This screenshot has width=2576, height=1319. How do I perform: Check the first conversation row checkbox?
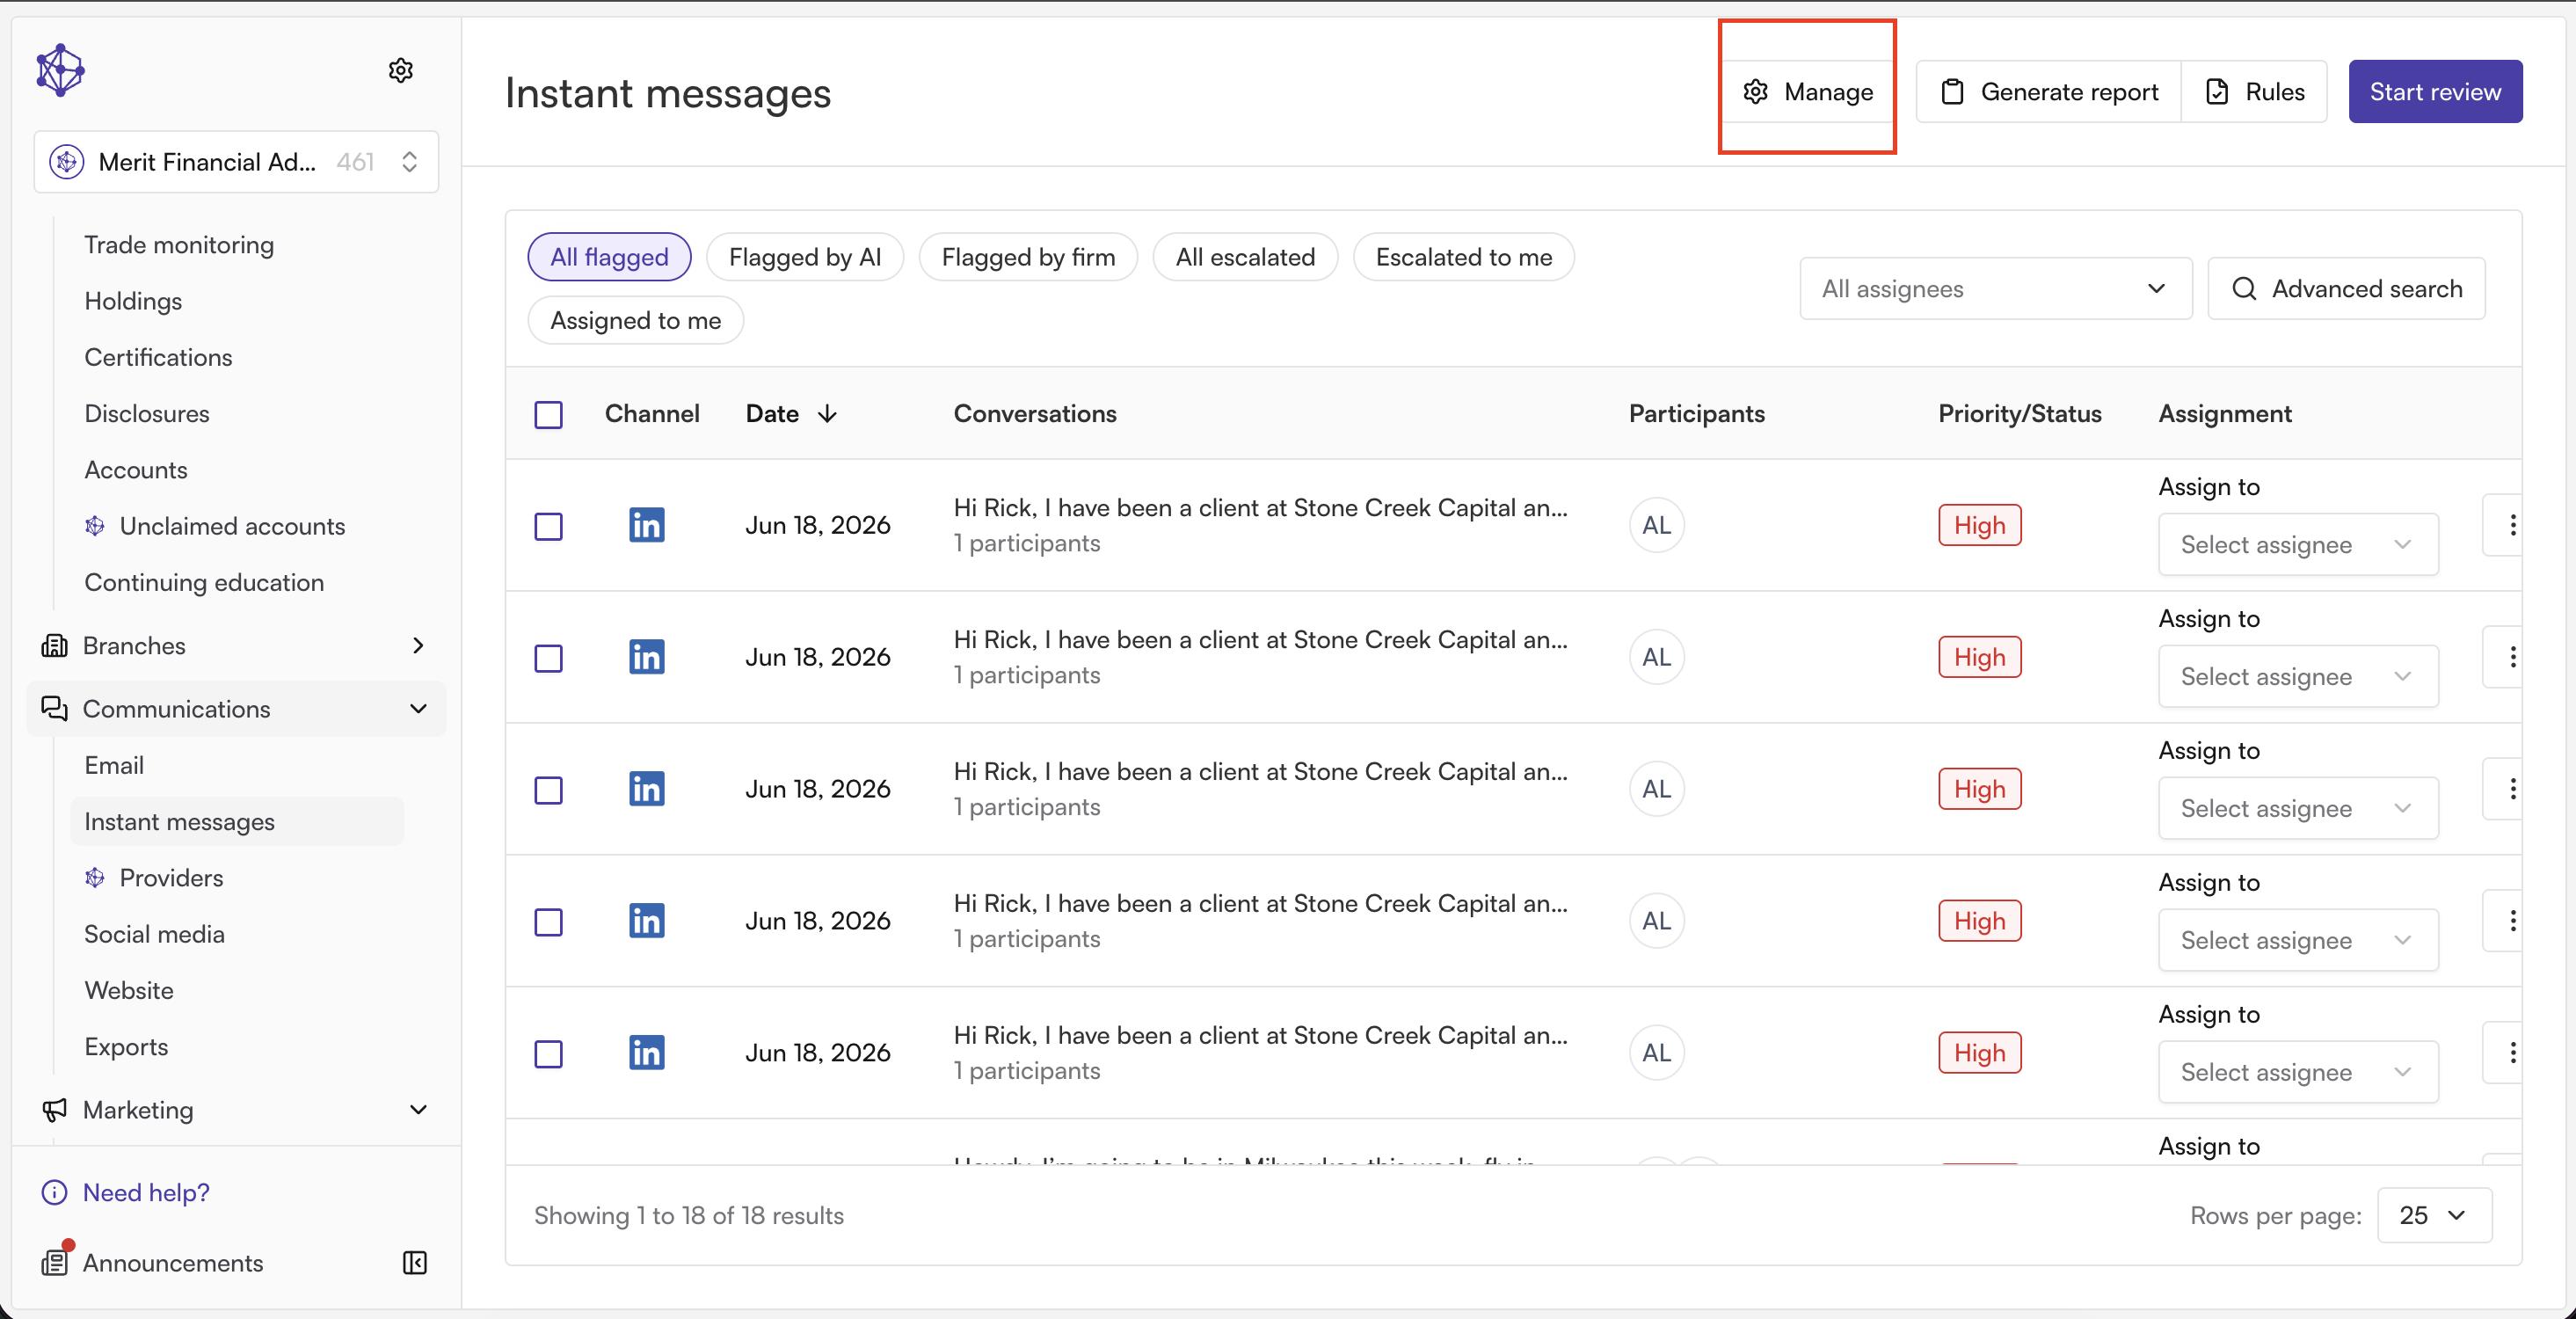coord(549,526)
